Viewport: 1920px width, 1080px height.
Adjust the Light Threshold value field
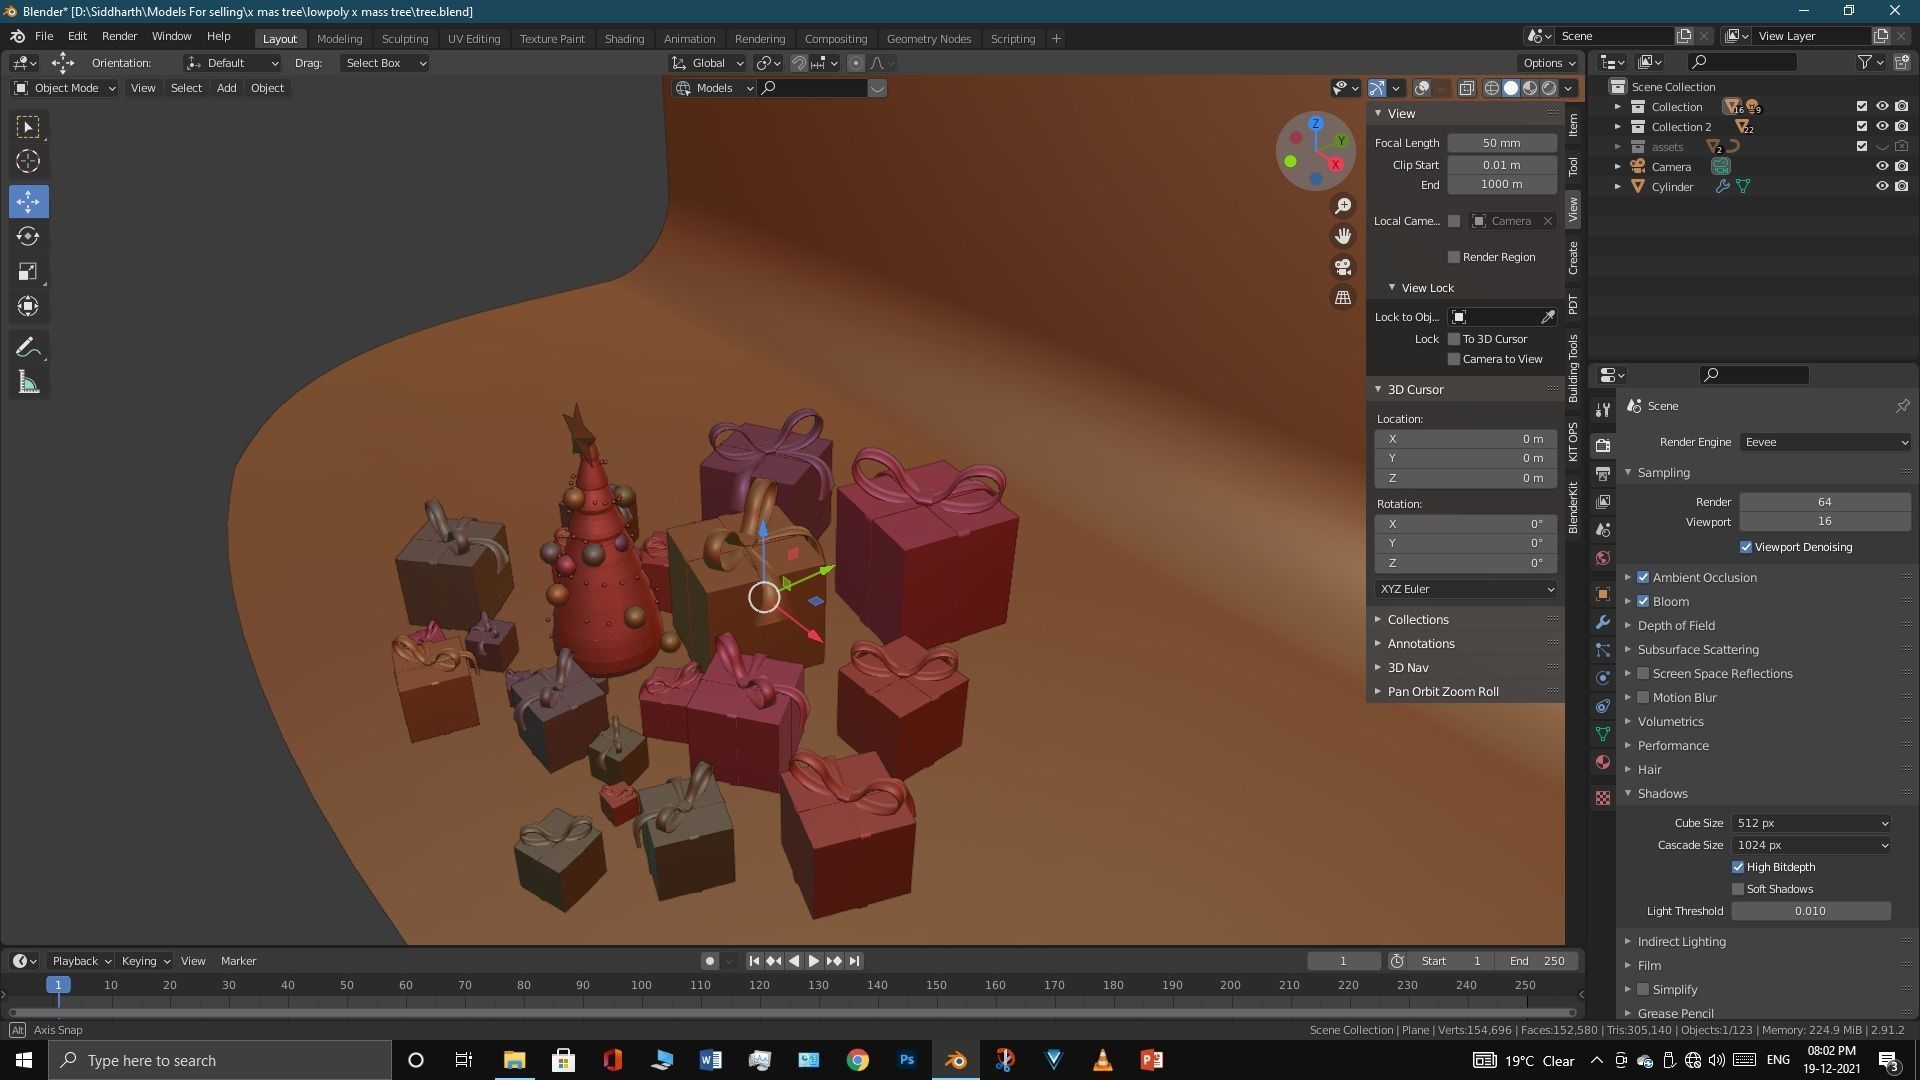1811,911
